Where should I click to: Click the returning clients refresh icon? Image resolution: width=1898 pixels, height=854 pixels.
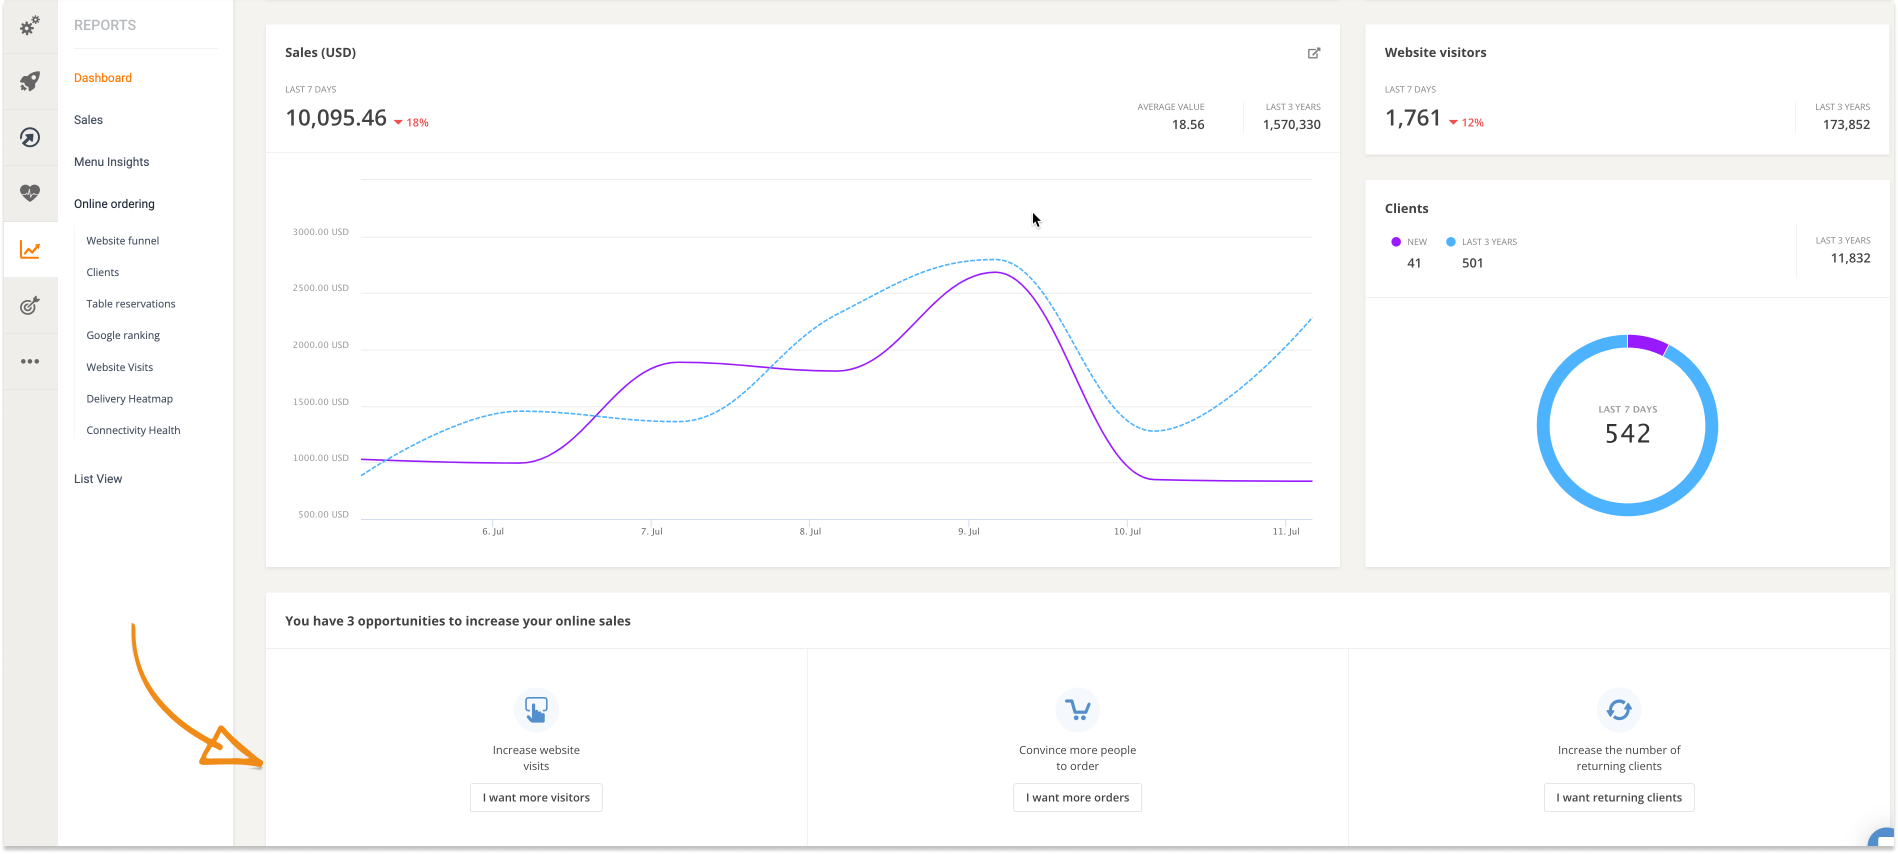tap(1619, 710)
